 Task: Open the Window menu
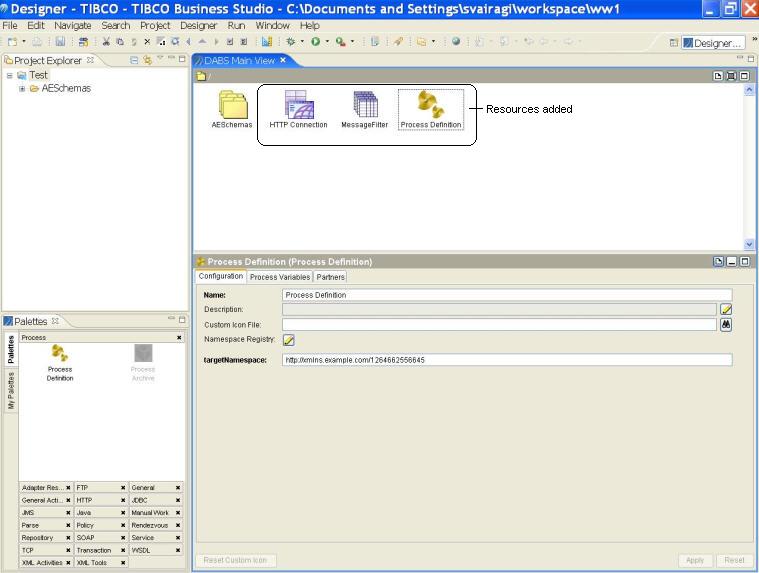tap(273, 25)
